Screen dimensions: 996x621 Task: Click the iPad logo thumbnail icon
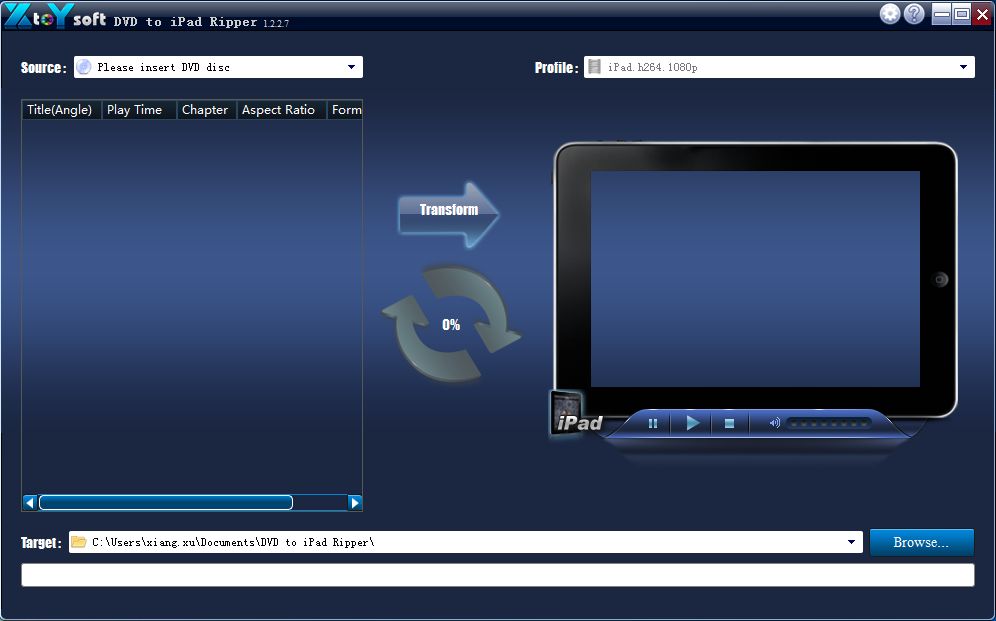[x=575, y=413]
